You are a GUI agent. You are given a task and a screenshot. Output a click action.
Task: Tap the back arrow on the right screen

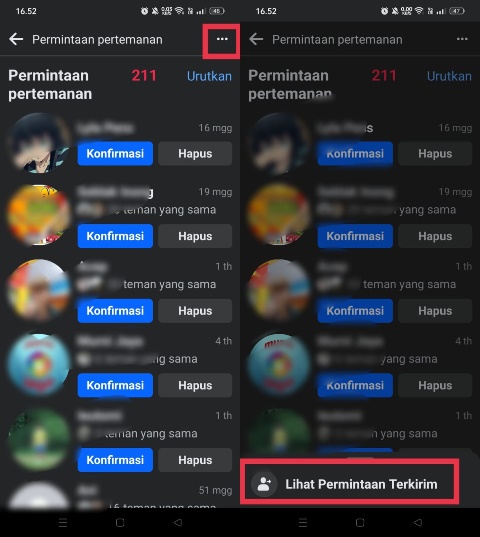point(256,39)
